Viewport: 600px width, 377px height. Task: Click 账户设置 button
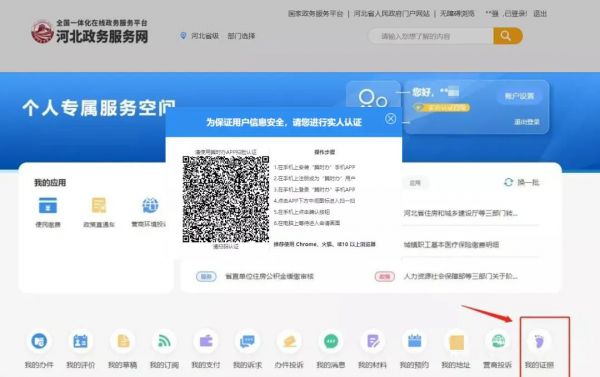pos(519,96)
